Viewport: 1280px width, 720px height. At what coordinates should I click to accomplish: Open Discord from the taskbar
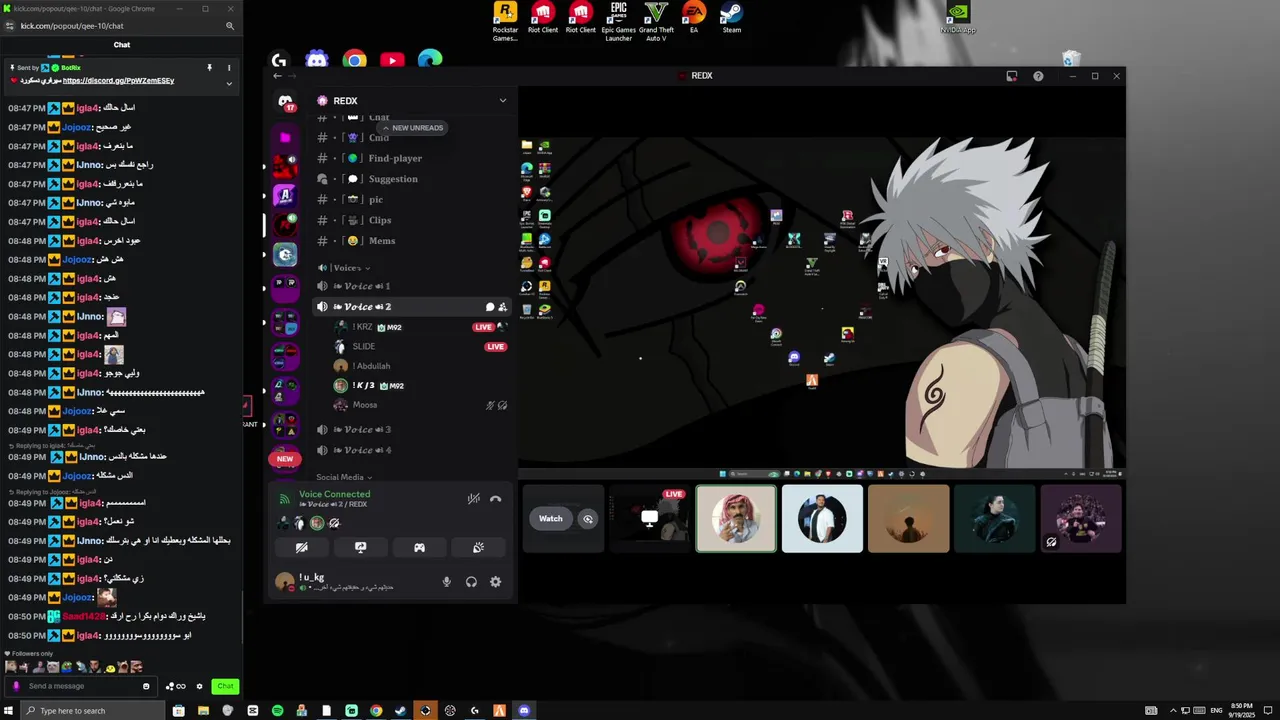[x=524, y=711]
